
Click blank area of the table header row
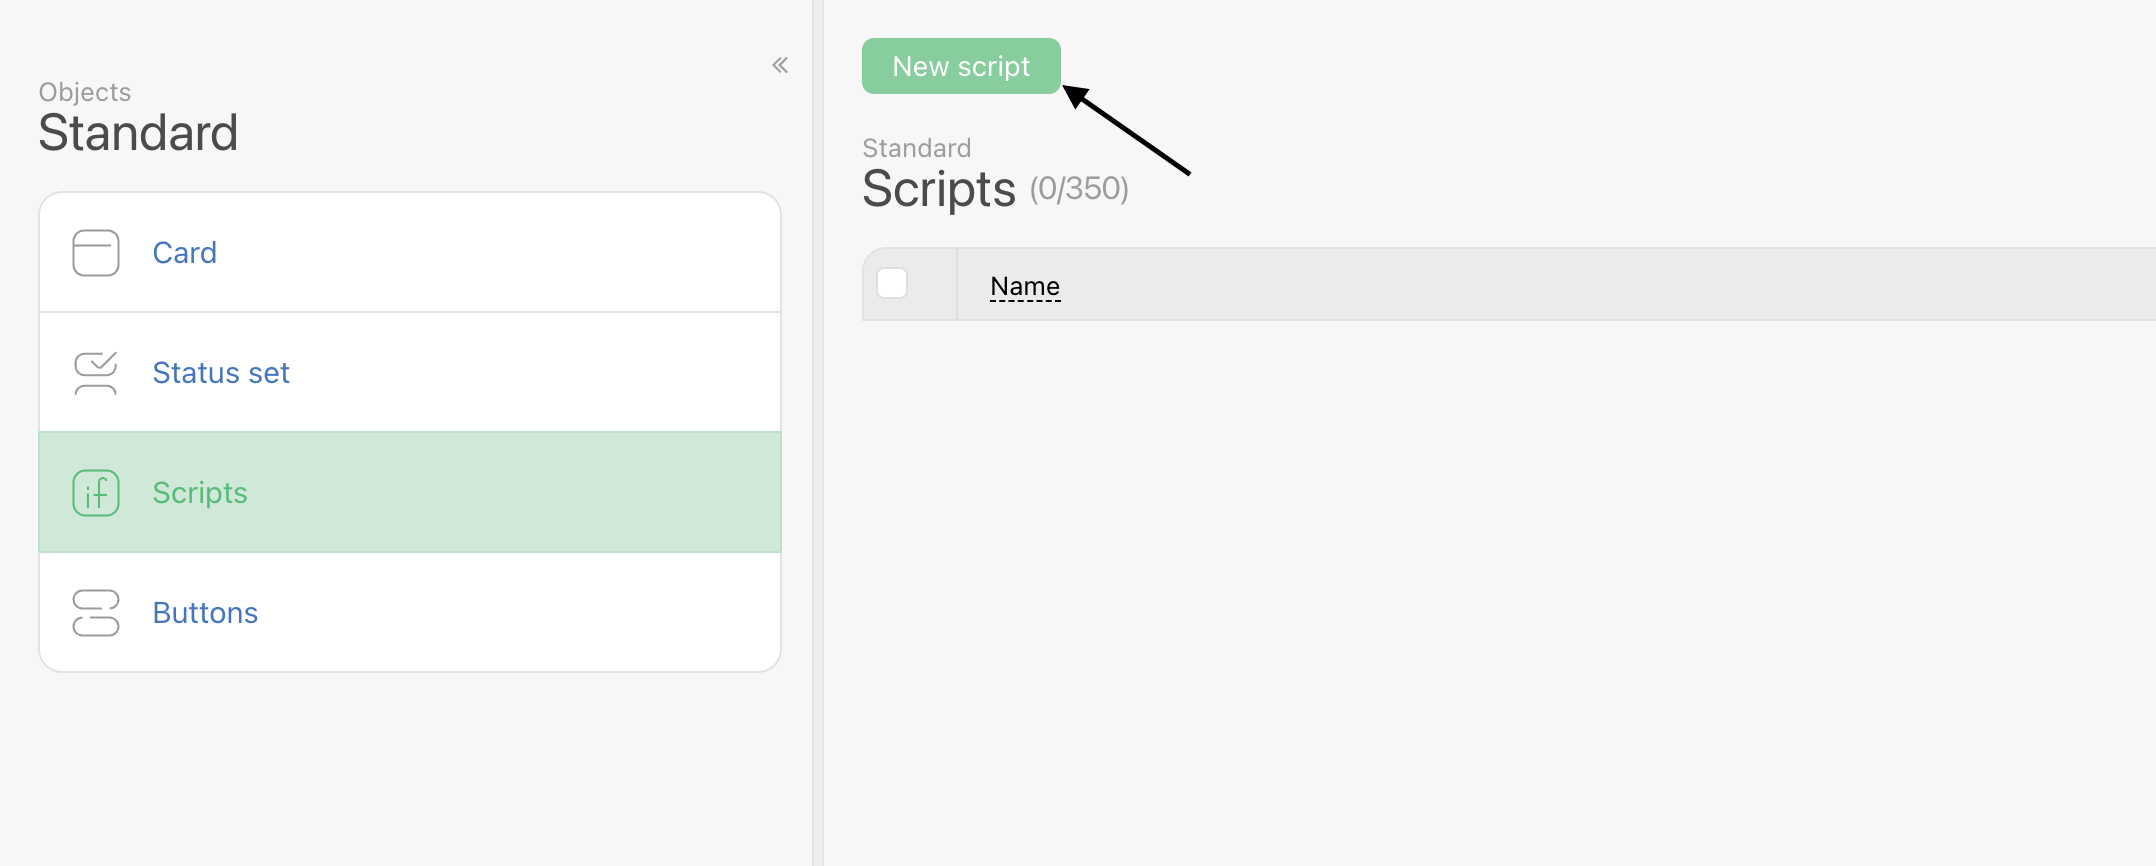[x=1600, y=285]
